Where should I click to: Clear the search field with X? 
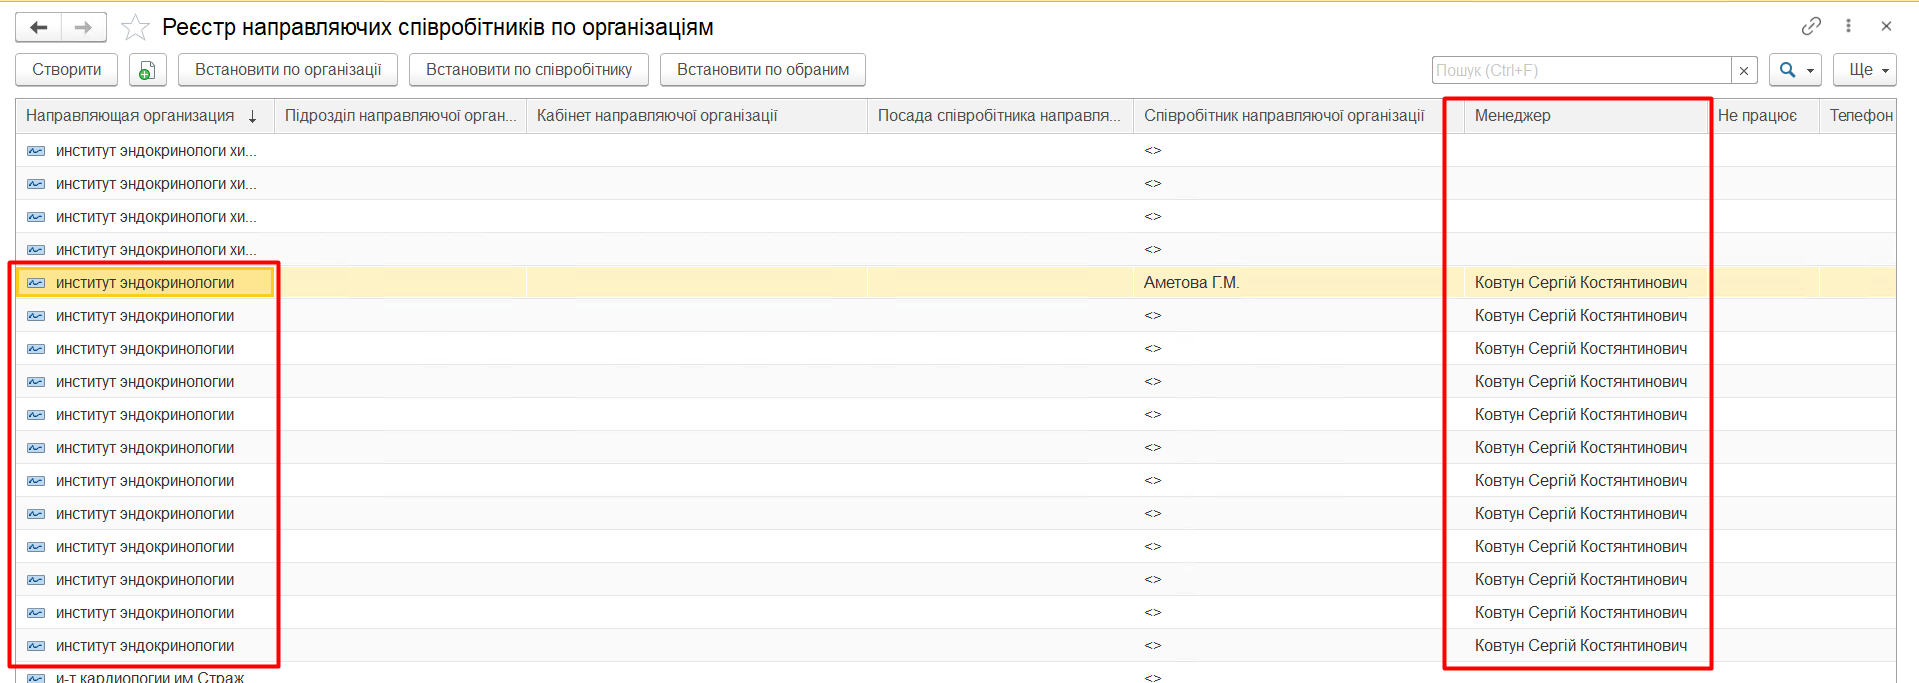pos(1744,70)
